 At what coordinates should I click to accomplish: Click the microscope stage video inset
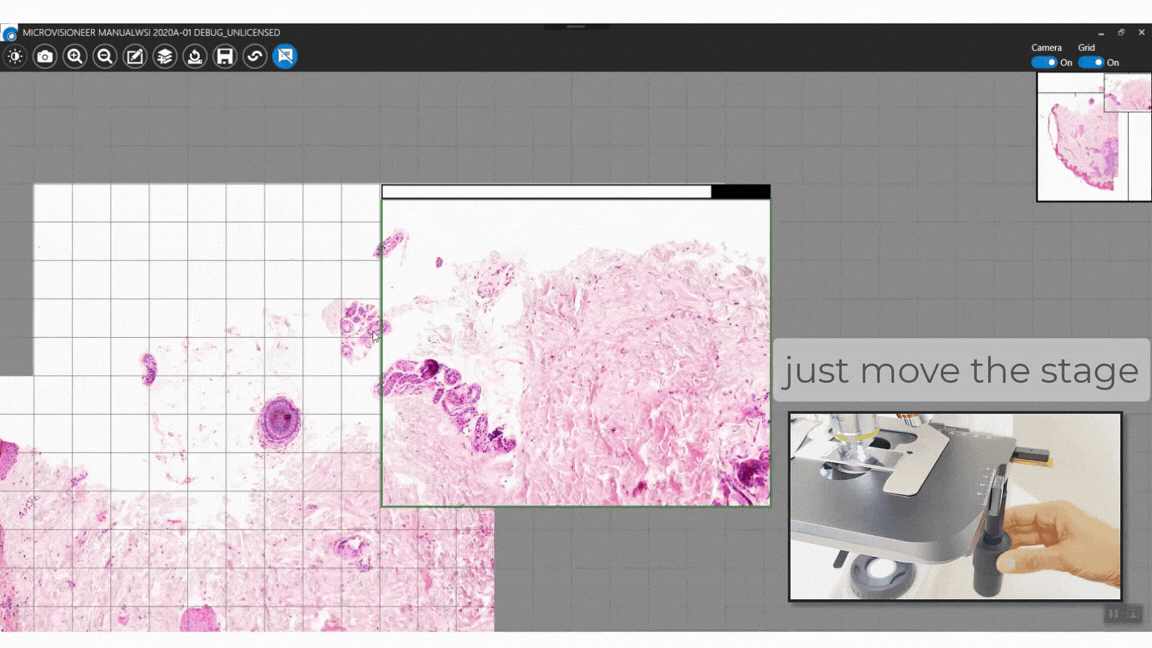pos(955,506)
